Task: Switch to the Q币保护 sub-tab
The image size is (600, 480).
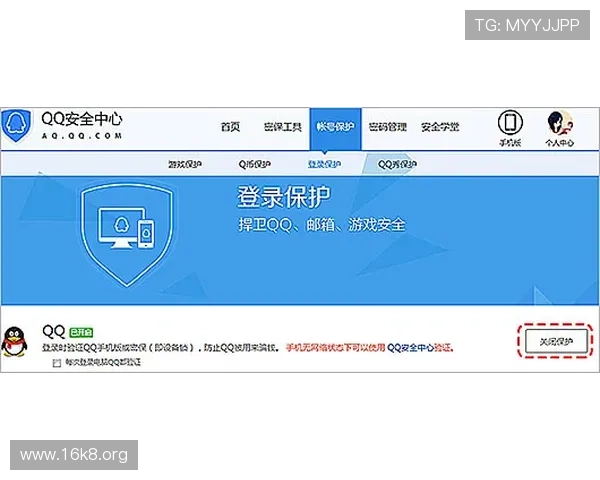Action: coord(254,164)
